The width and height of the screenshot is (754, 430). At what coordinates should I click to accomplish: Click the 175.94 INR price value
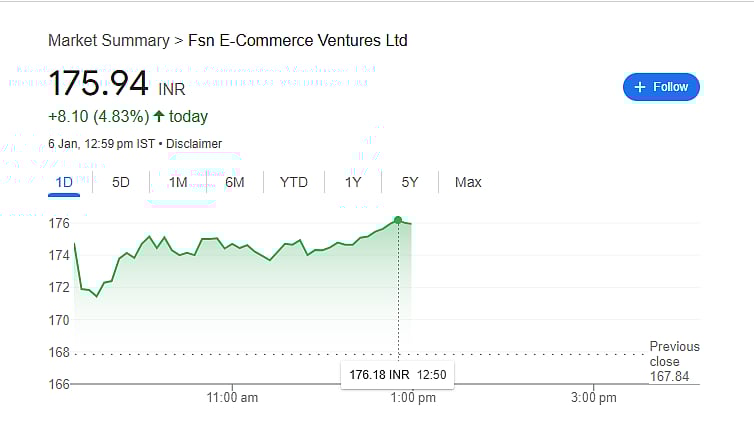tap(99, 83)
